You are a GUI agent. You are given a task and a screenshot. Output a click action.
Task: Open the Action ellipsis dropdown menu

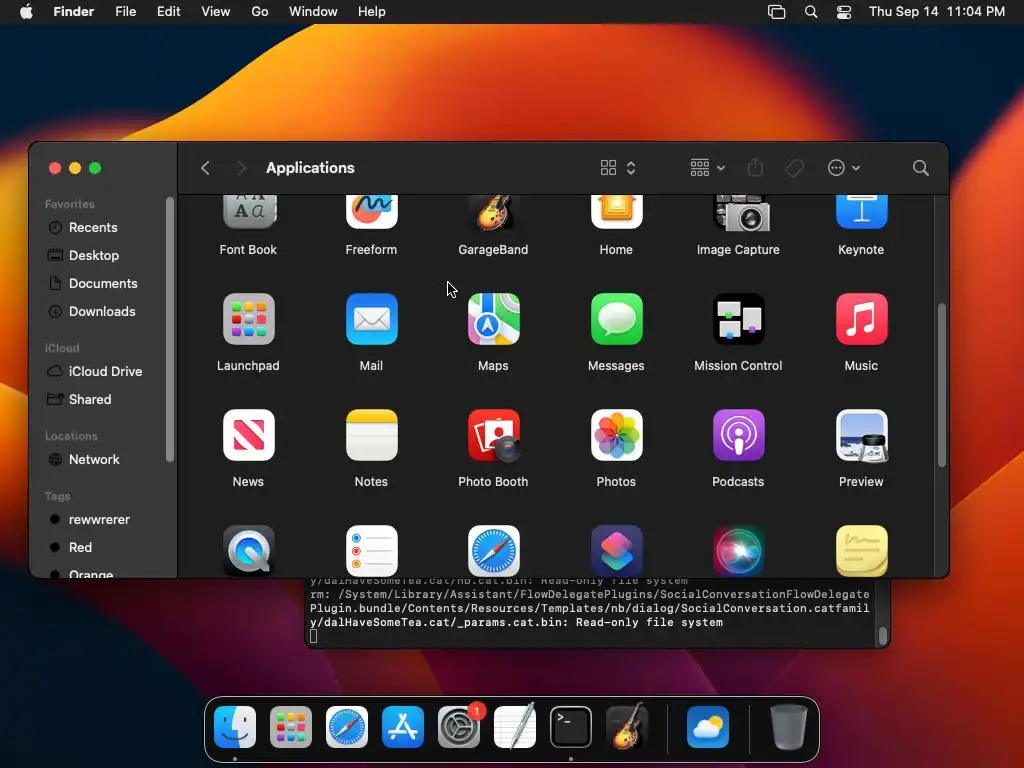point(844,168)
